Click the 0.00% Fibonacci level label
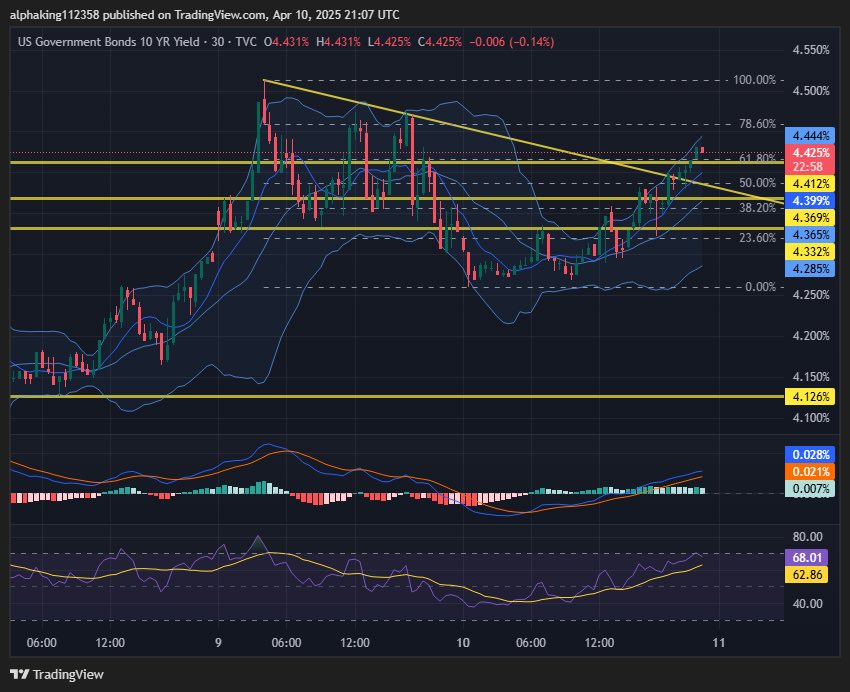The height and width of the screenshot is (692, 850). [760, 287]
